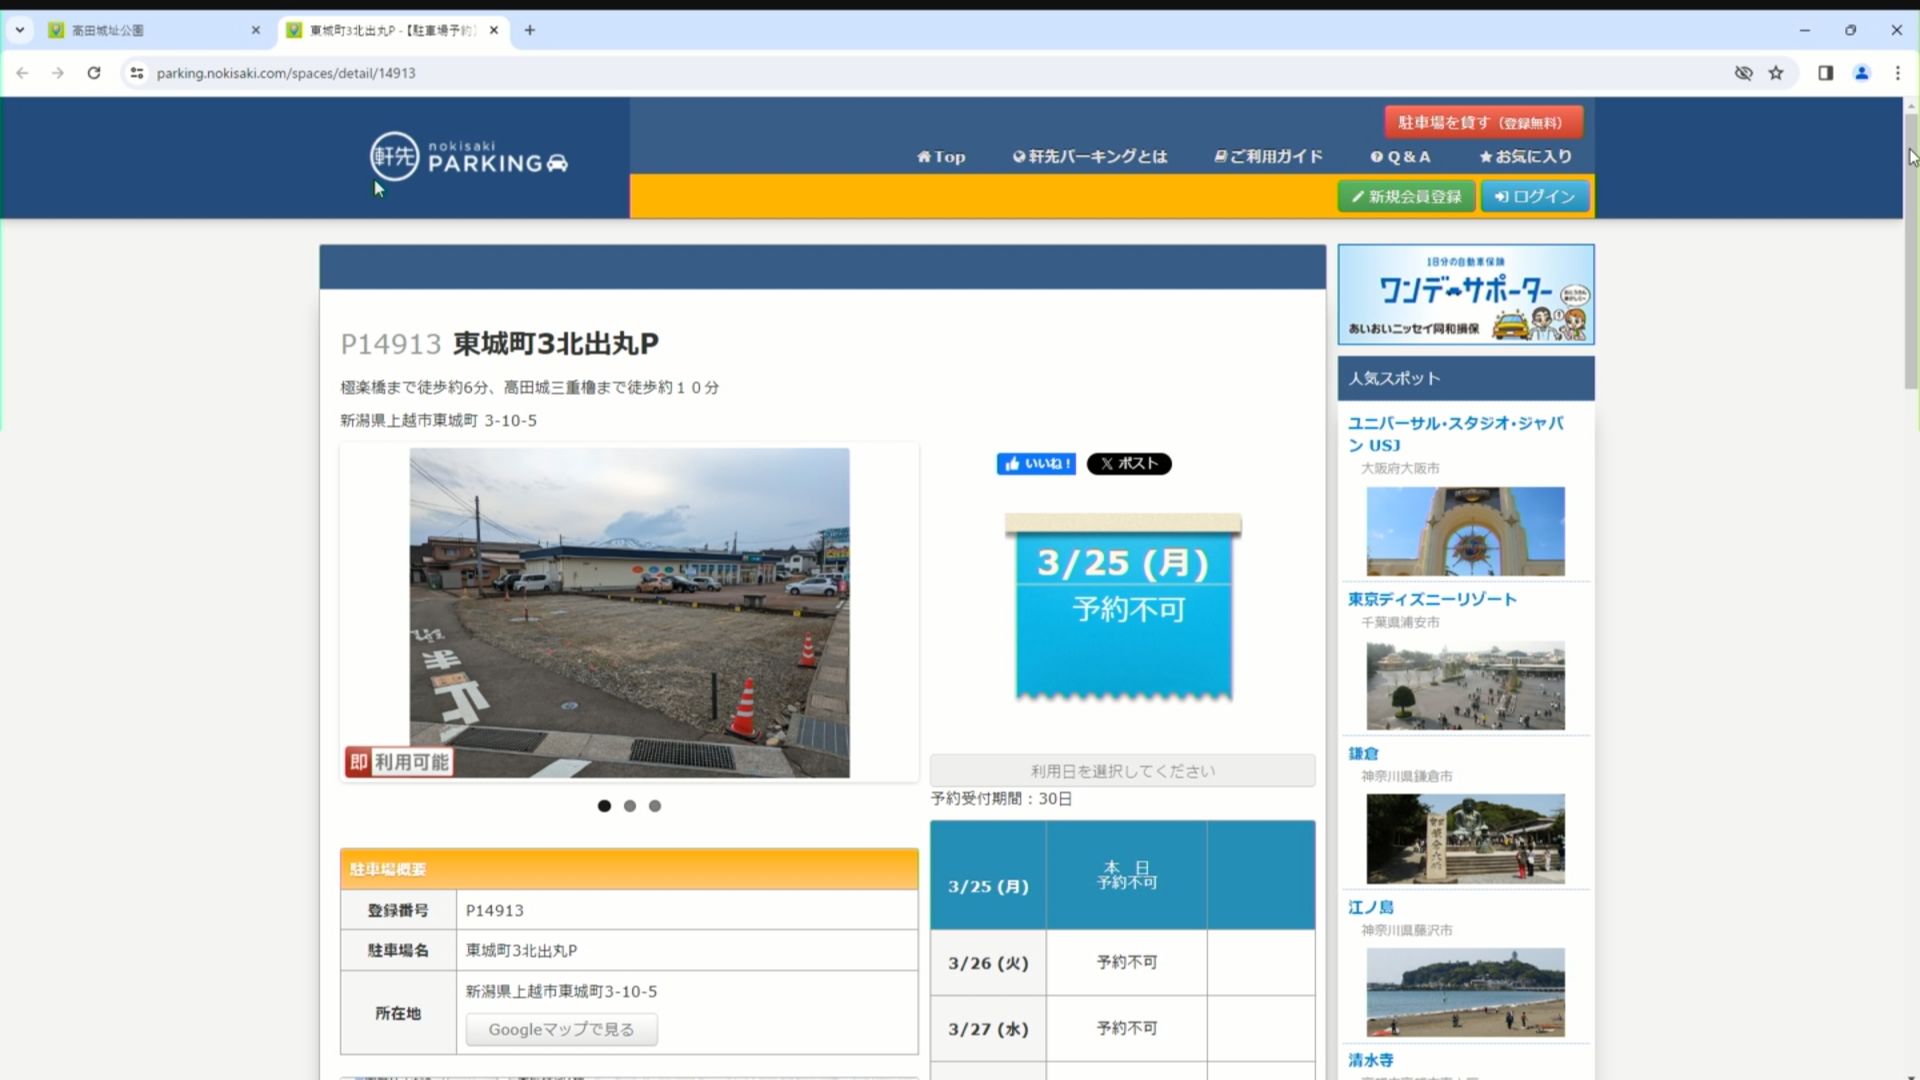1920x1080 pixels.
Task: Click the reload page icon
Action: [x=94, y=73]
